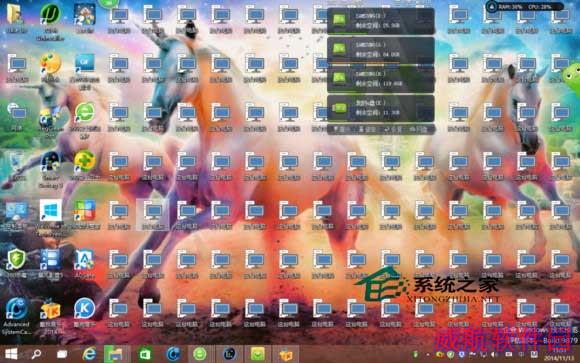The image size is (580, 363).
Task: Launch the green lightning shield shortcut
Action: click(x=16, y=259)
